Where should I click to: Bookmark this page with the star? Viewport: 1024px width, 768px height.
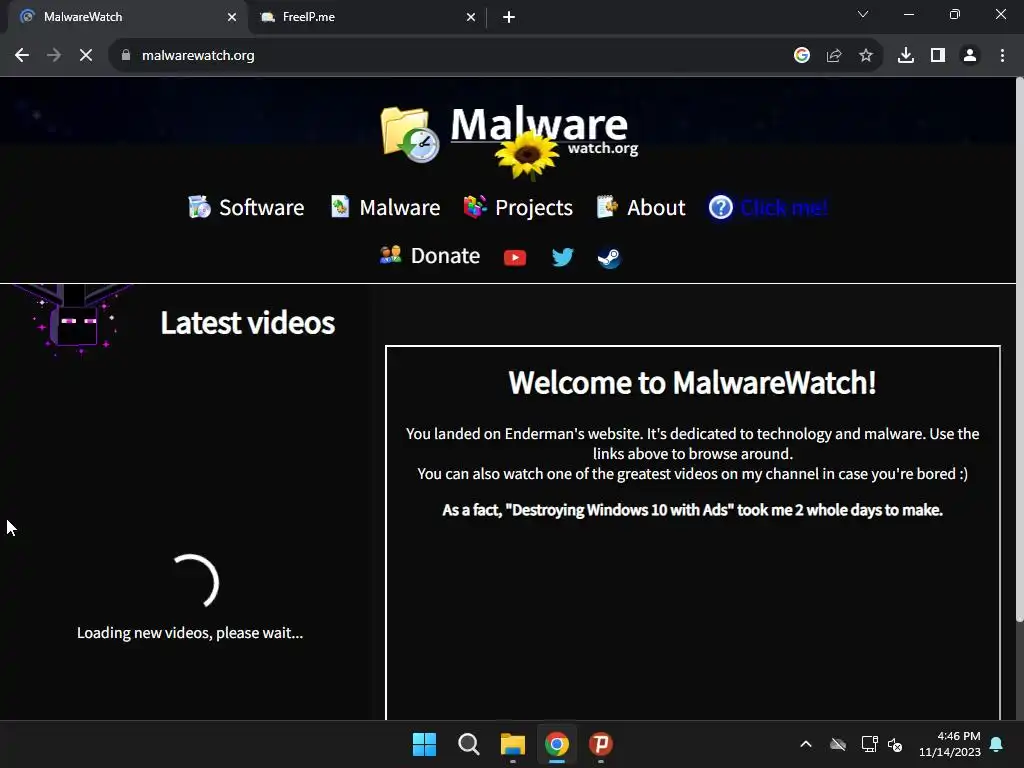866,56
